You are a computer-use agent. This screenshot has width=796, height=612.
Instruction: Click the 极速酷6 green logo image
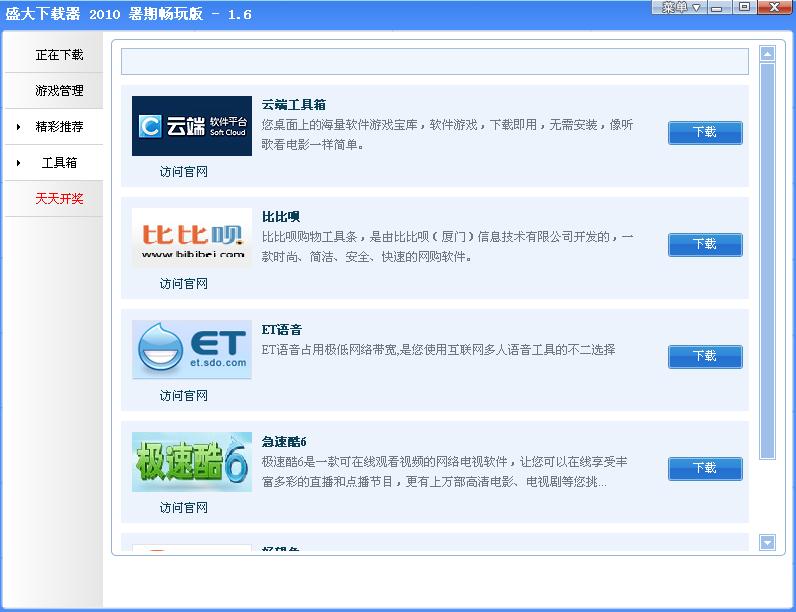click(192, 462)
